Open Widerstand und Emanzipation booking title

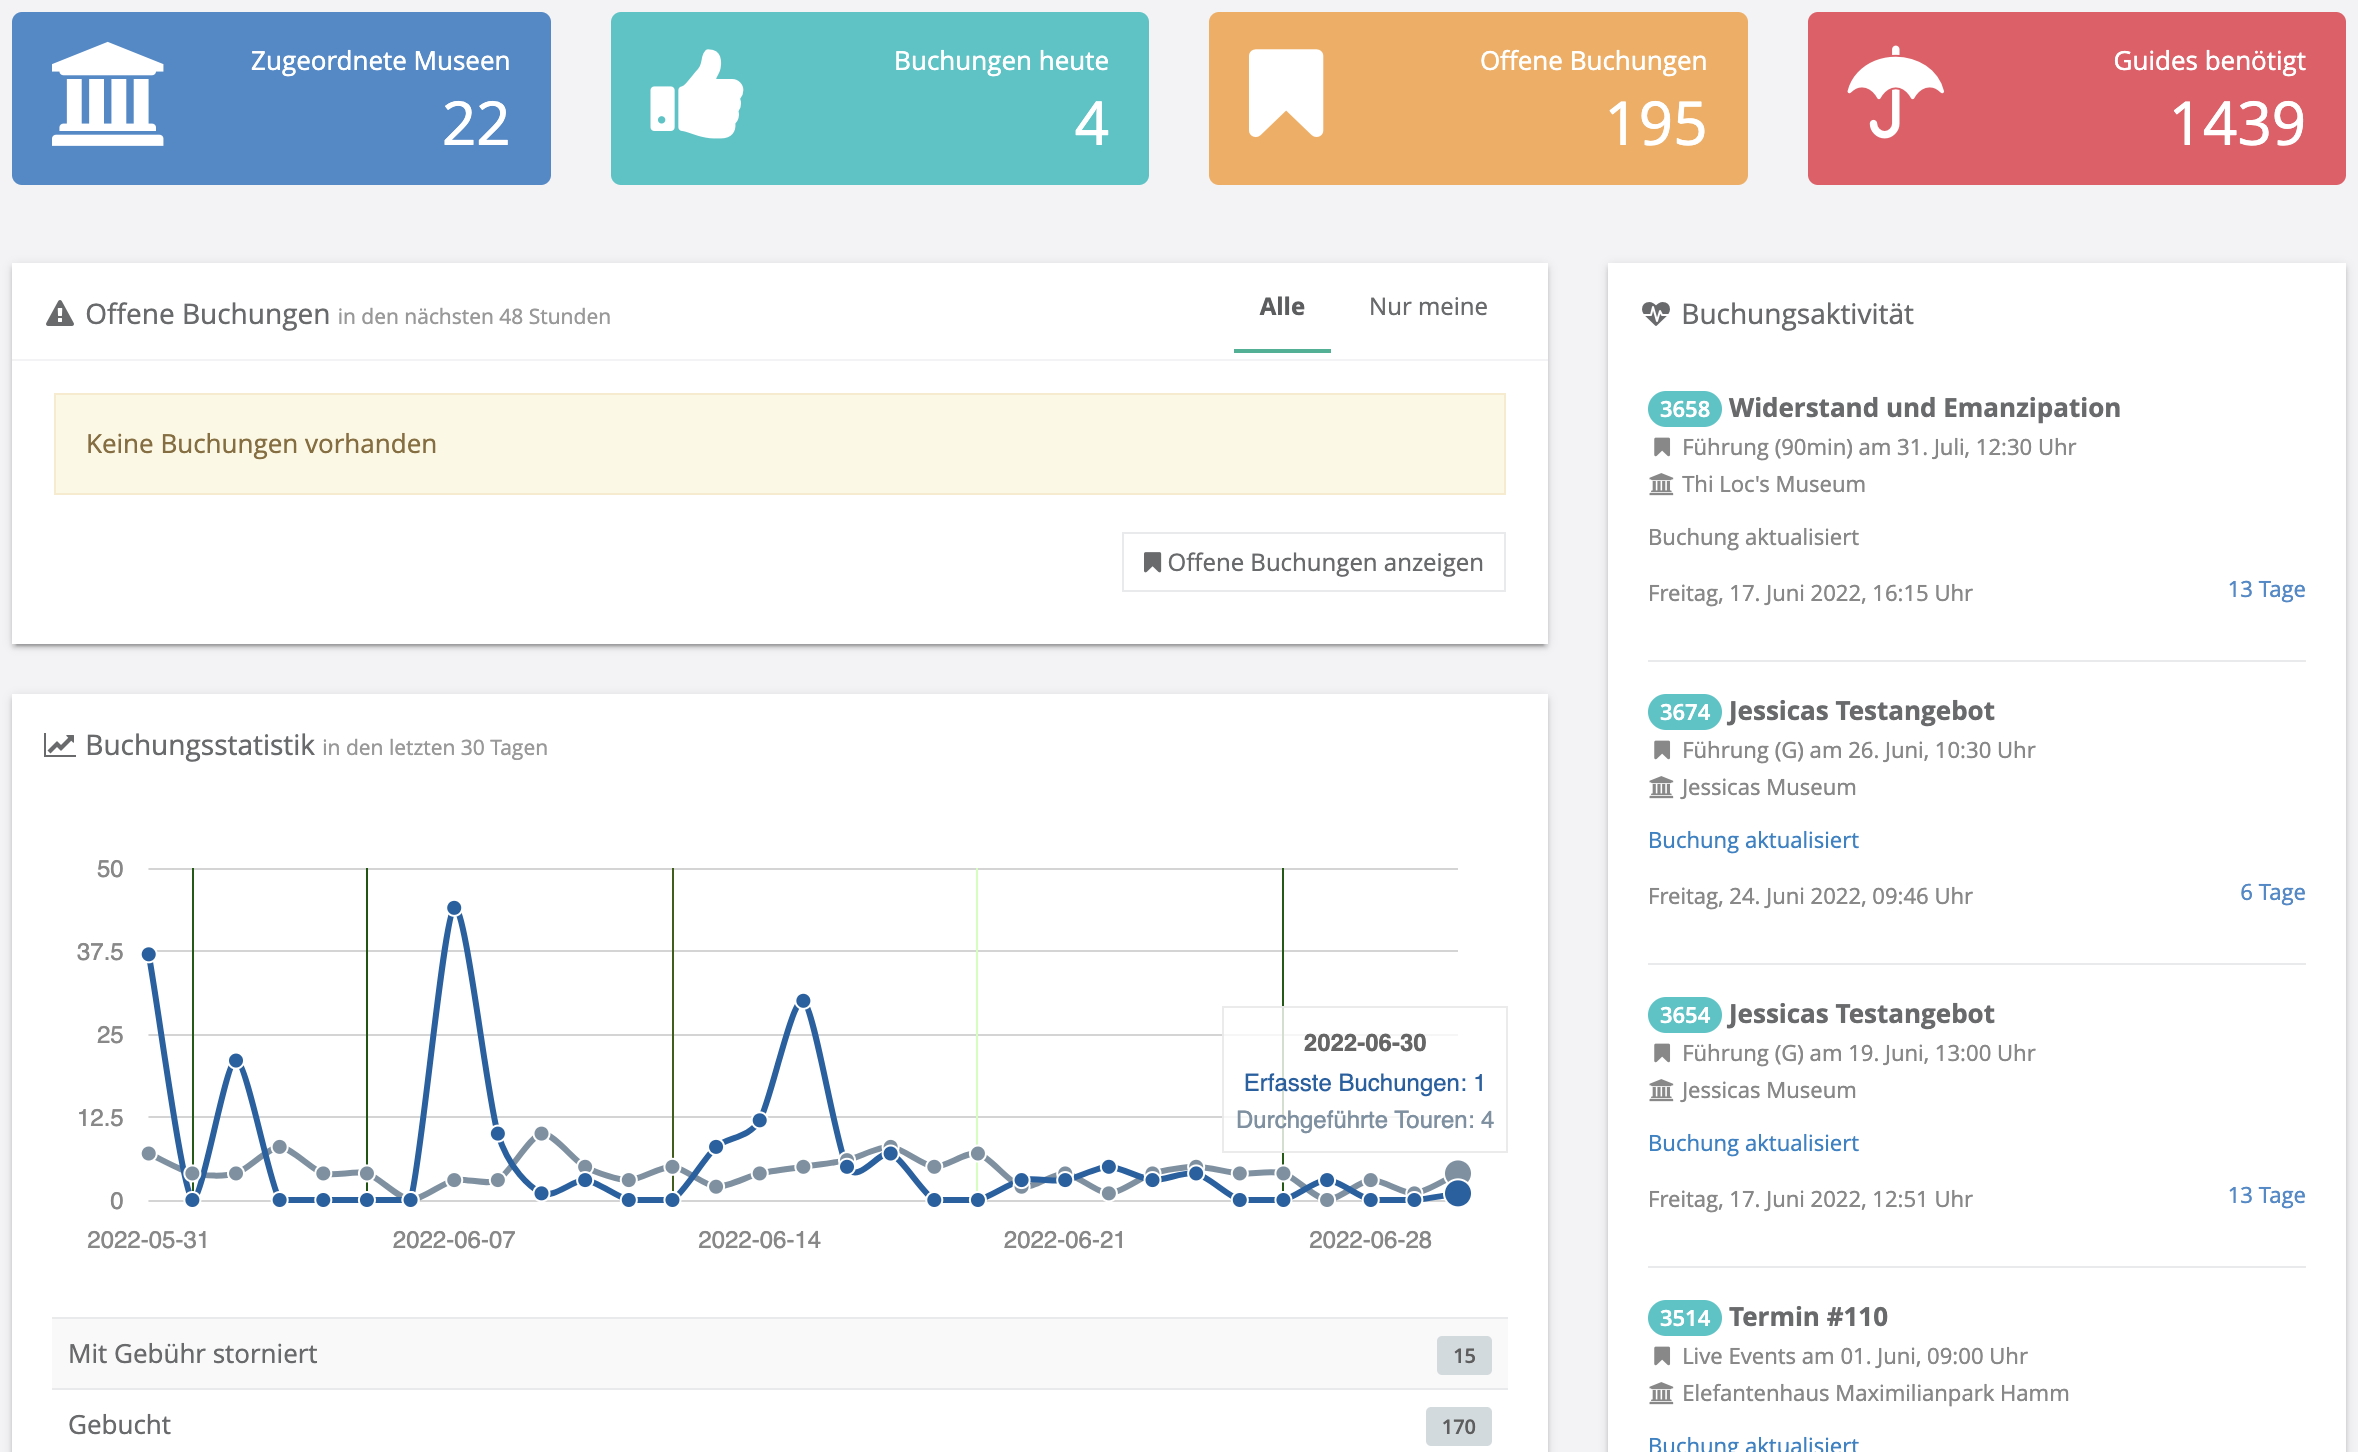[x=1923, y=408]
